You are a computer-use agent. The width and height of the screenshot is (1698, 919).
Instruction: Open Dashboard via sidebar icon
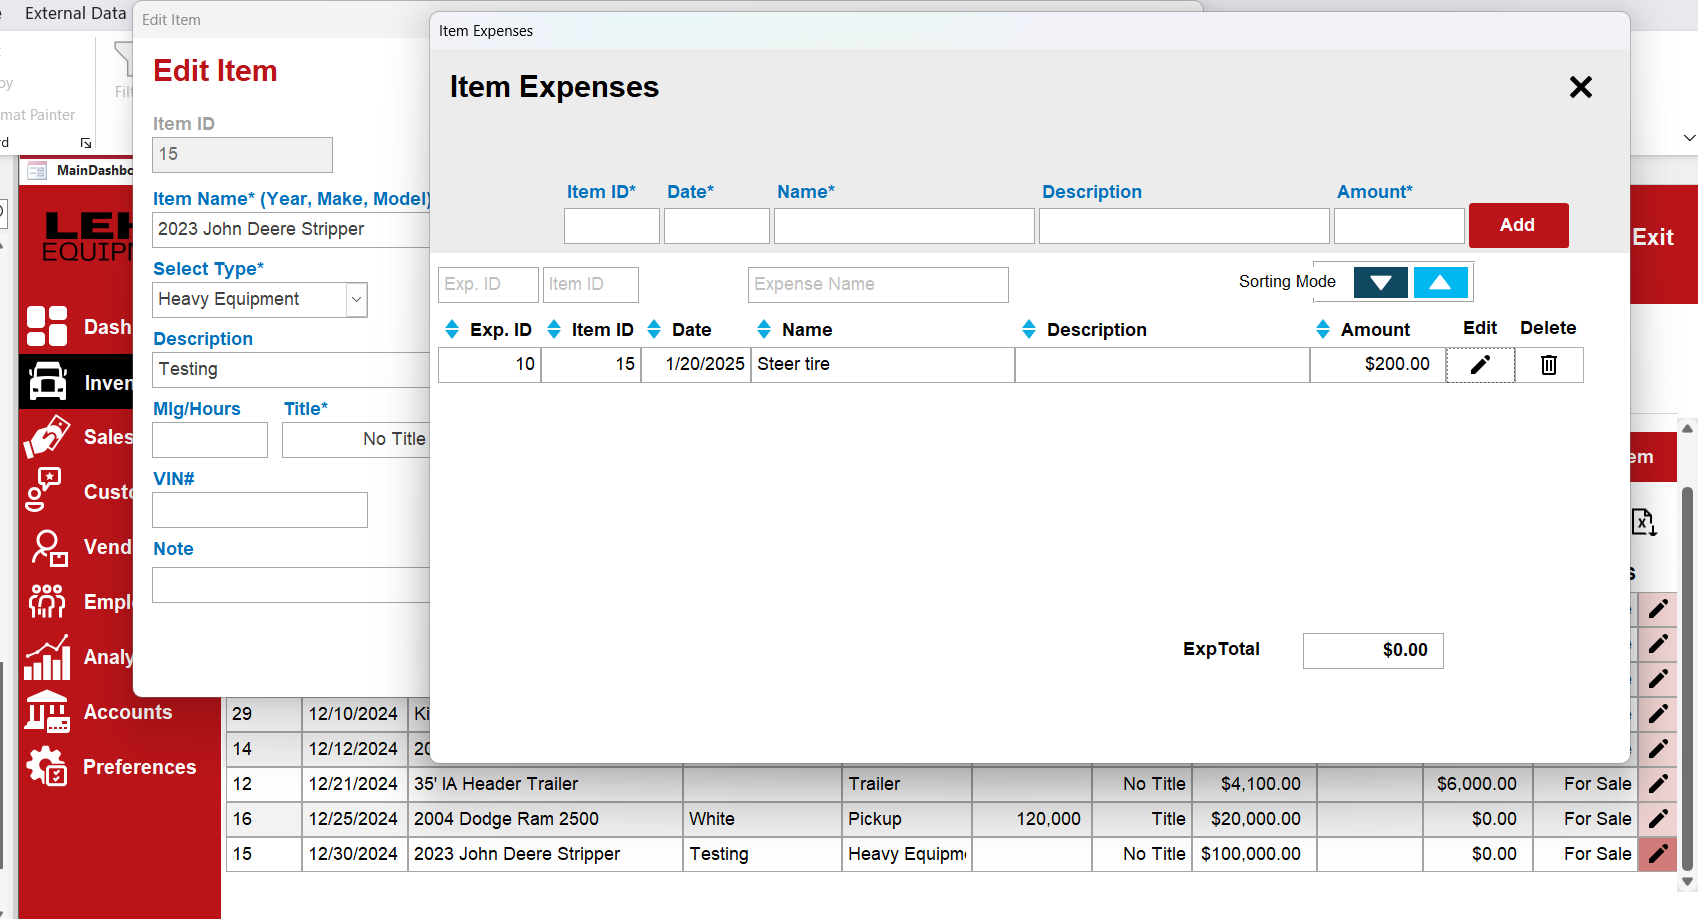[47, 326]
